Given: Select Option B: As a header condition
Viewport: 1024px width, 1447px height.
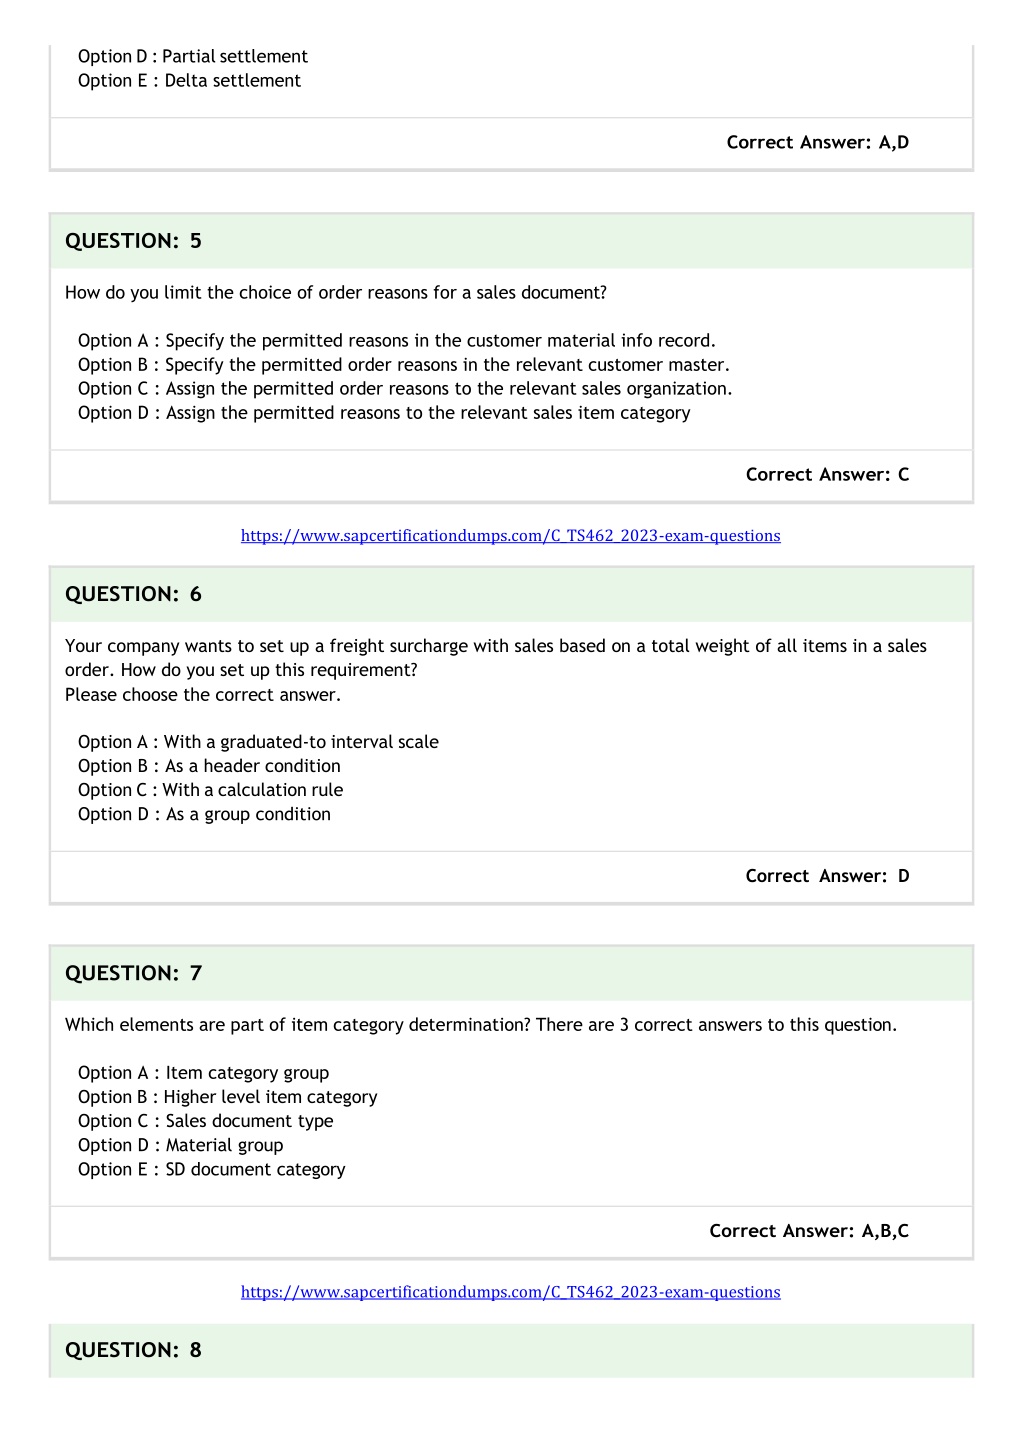Looking at the screenshot, I should coord(209,766).
